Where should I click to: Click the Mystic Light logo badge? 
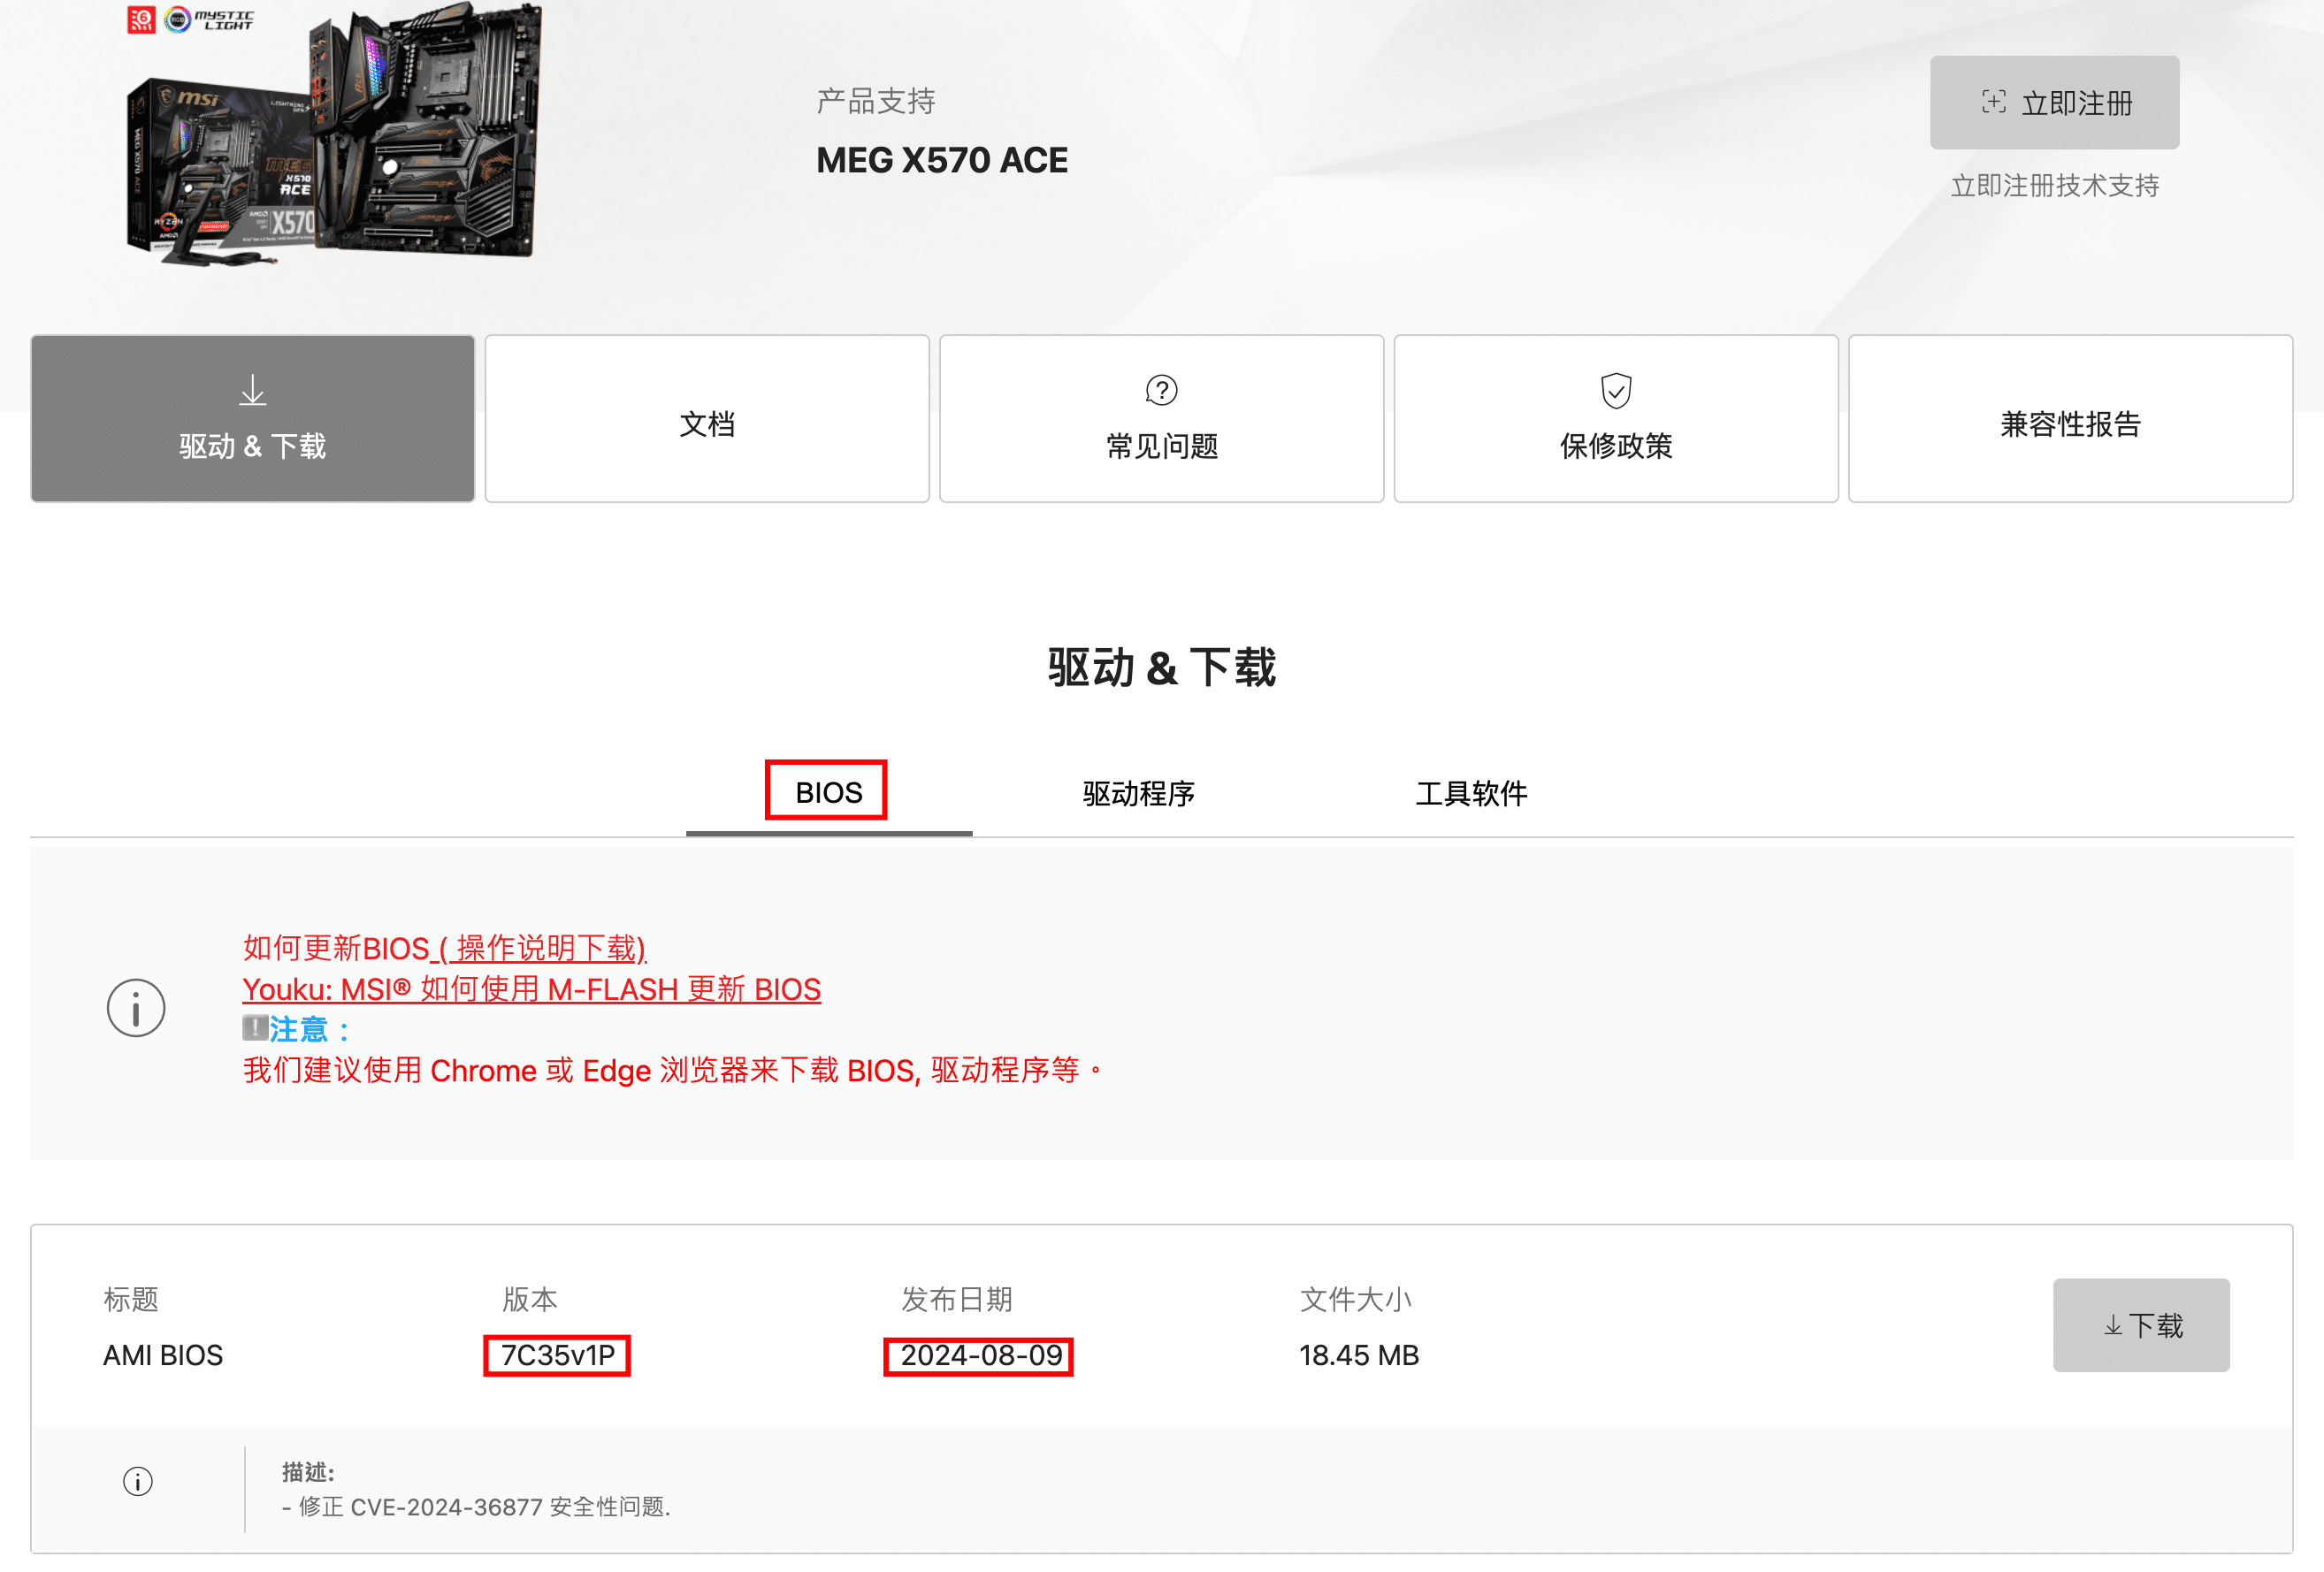209,19
